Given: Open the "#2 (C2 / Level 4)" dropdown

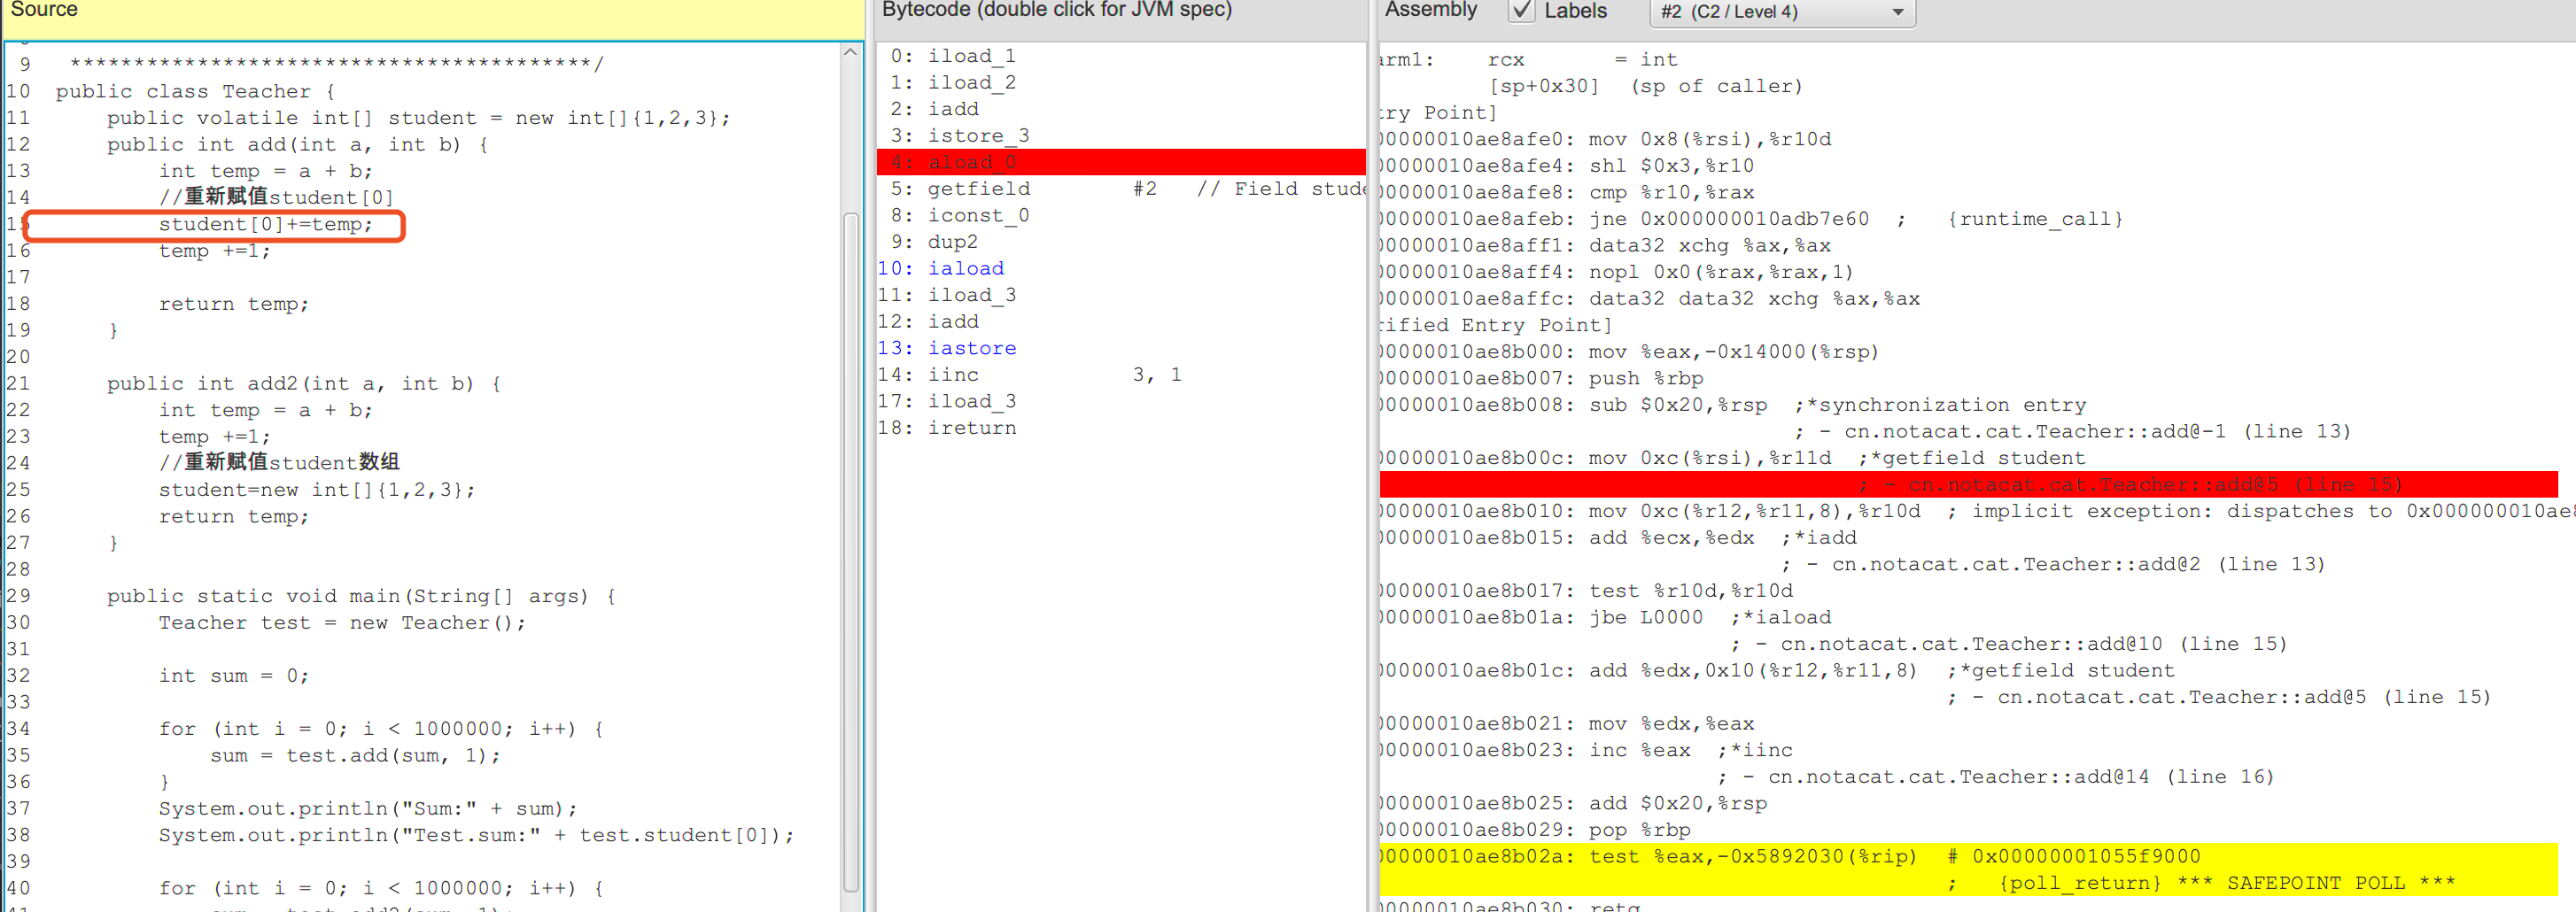Looking at the screenshot, I should pos(1781,12).
